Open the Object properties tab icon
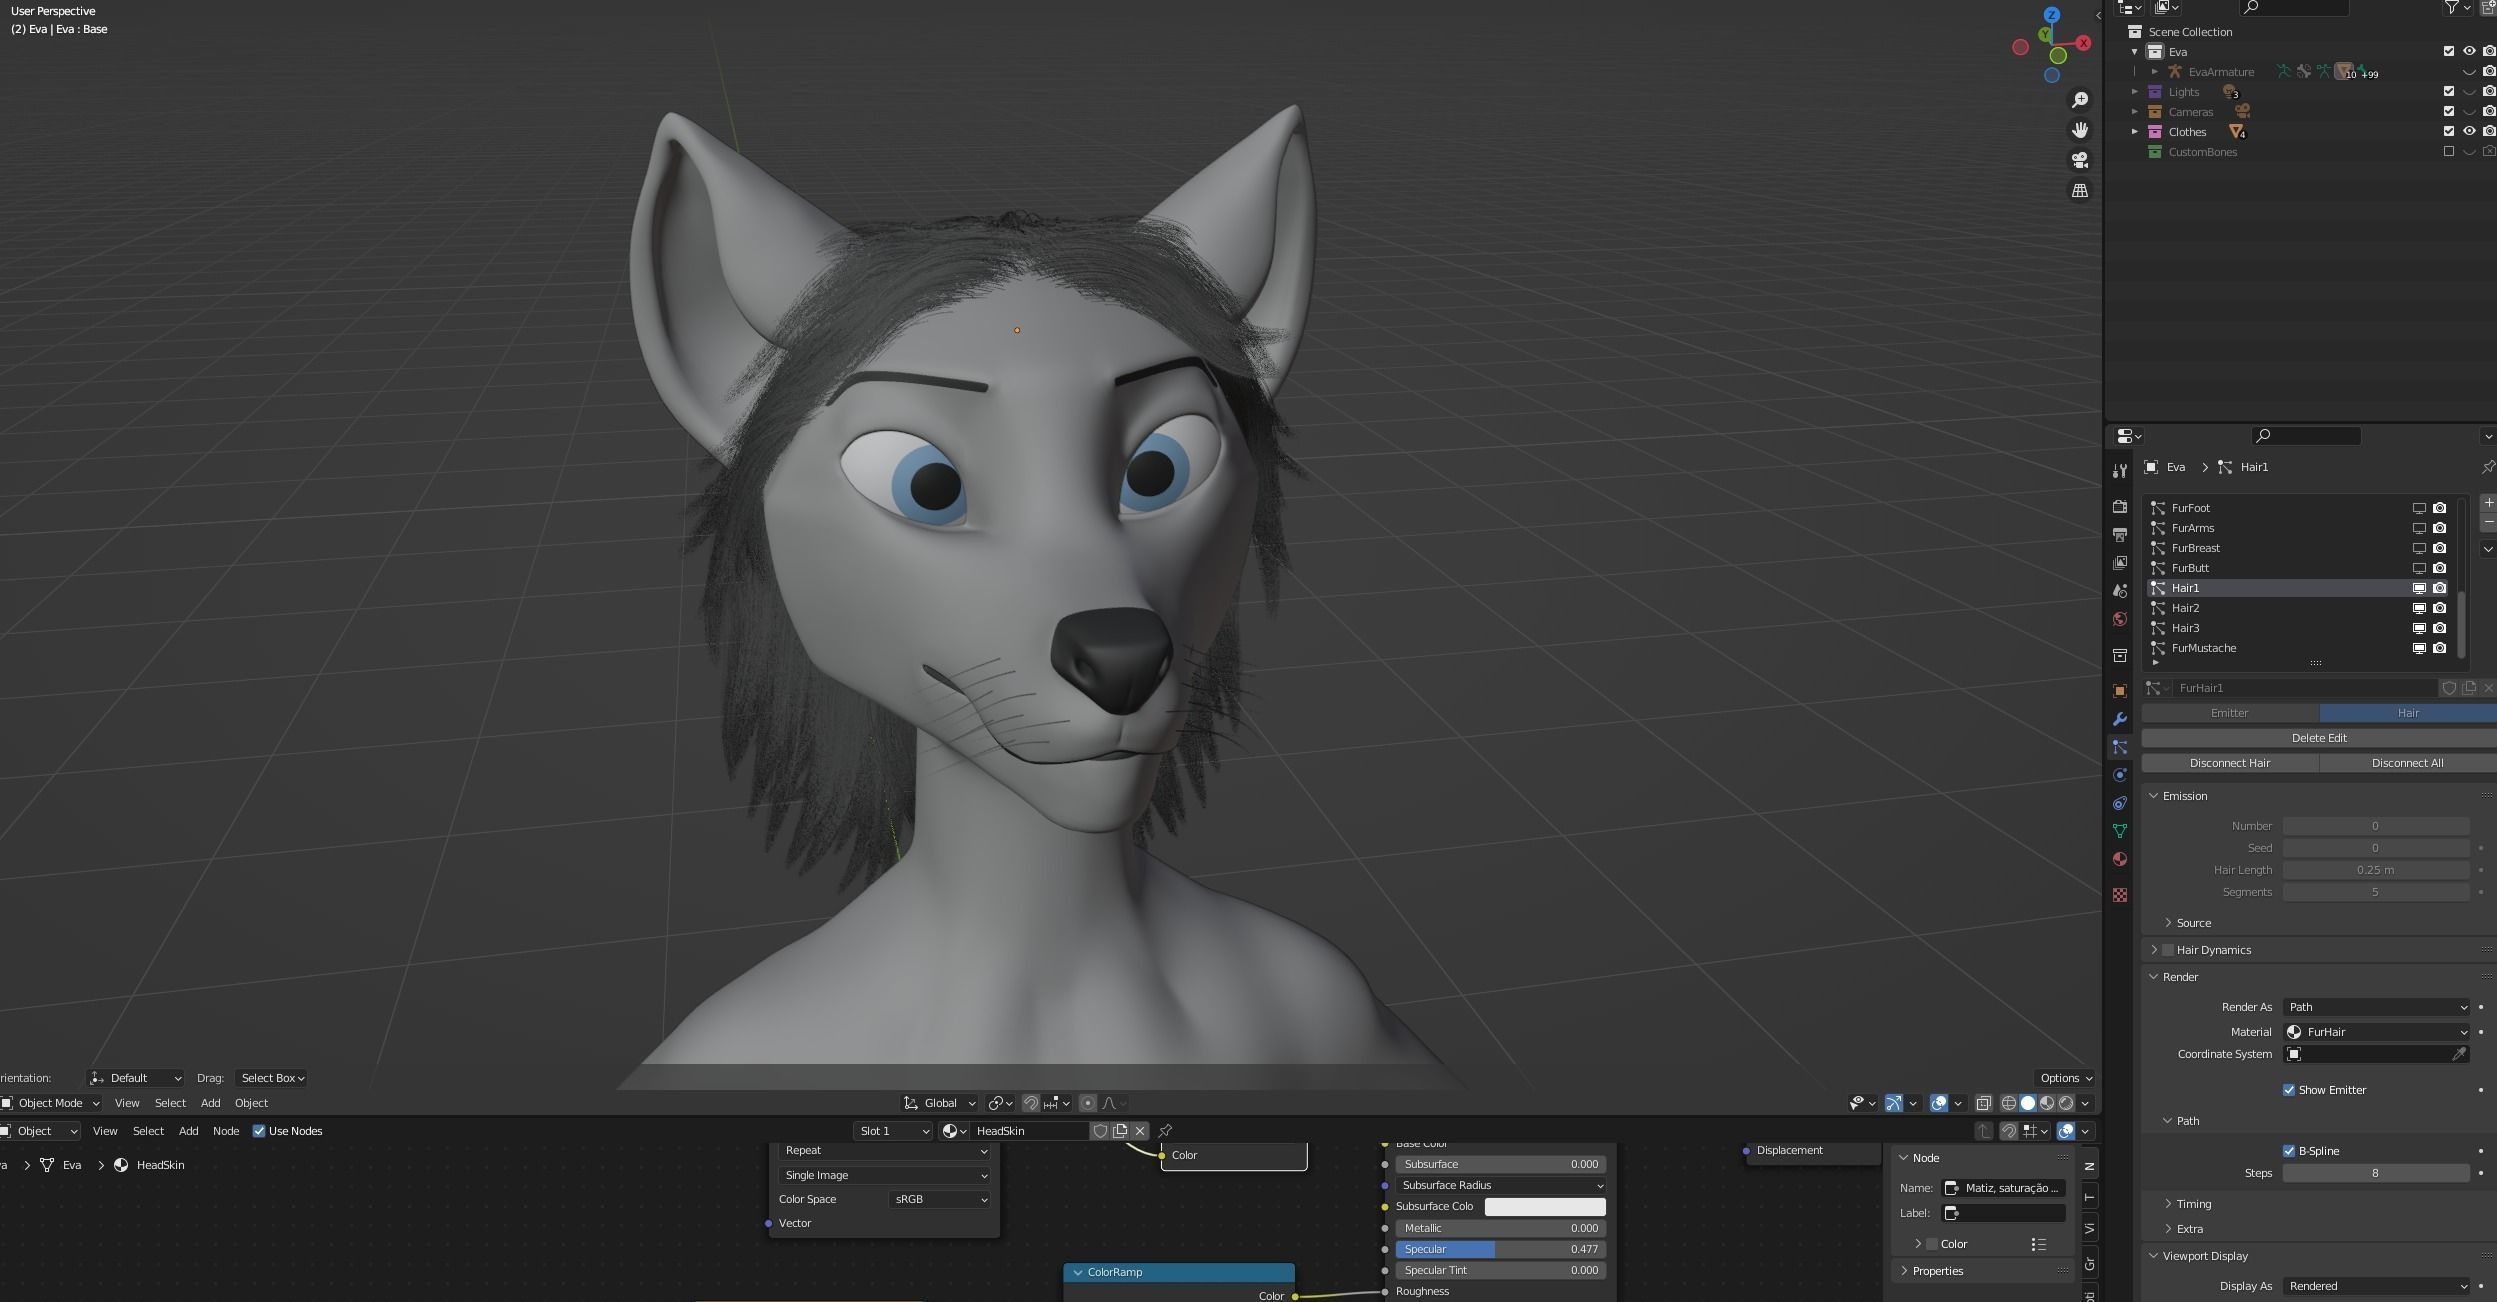Image resolution: width=2497 pixels, height=1302 pixels. coord(2119,691)
